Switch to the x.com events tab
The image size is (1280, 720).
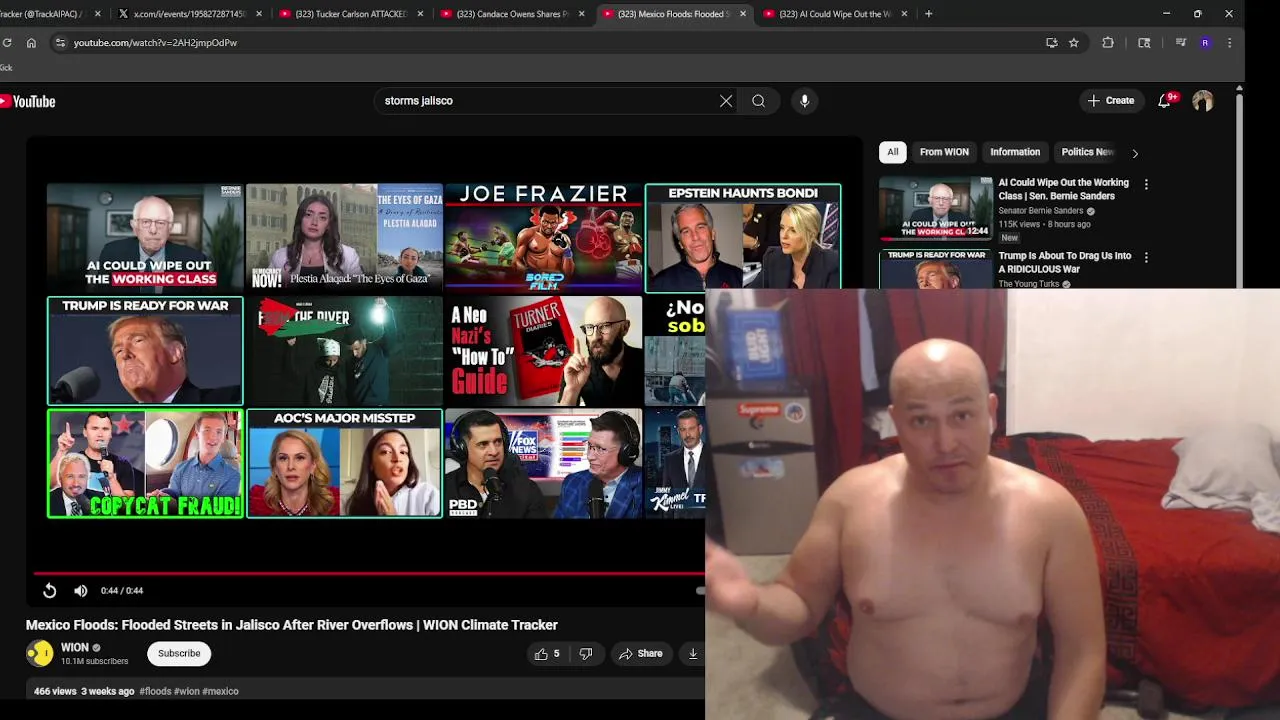point(188,14)
